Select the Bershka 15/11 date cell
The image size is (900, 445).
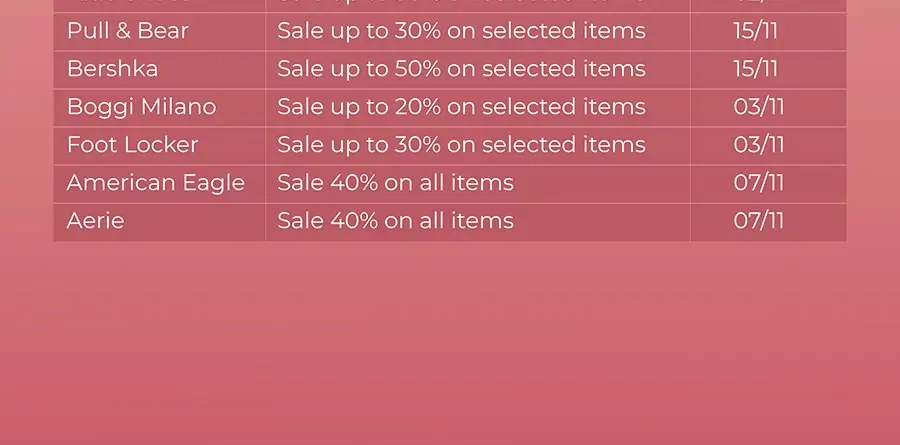[x=769, y=69]
